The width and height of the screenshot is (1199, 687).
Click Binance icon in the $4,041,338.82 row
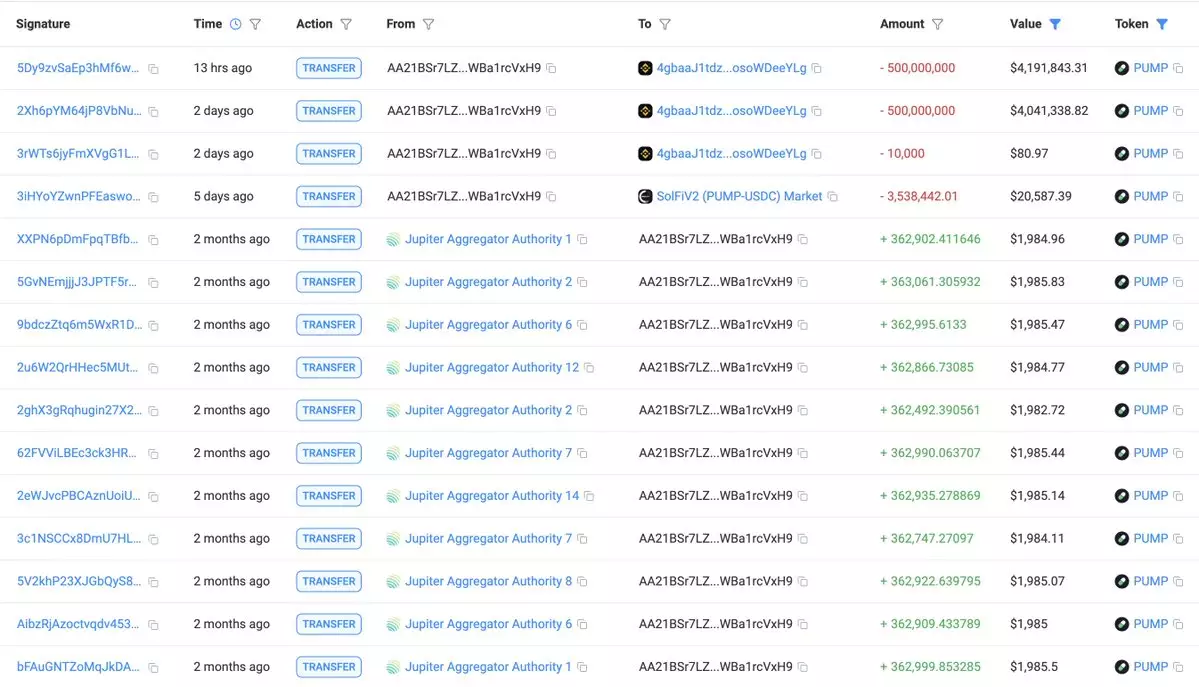click(x=645, y=111)
